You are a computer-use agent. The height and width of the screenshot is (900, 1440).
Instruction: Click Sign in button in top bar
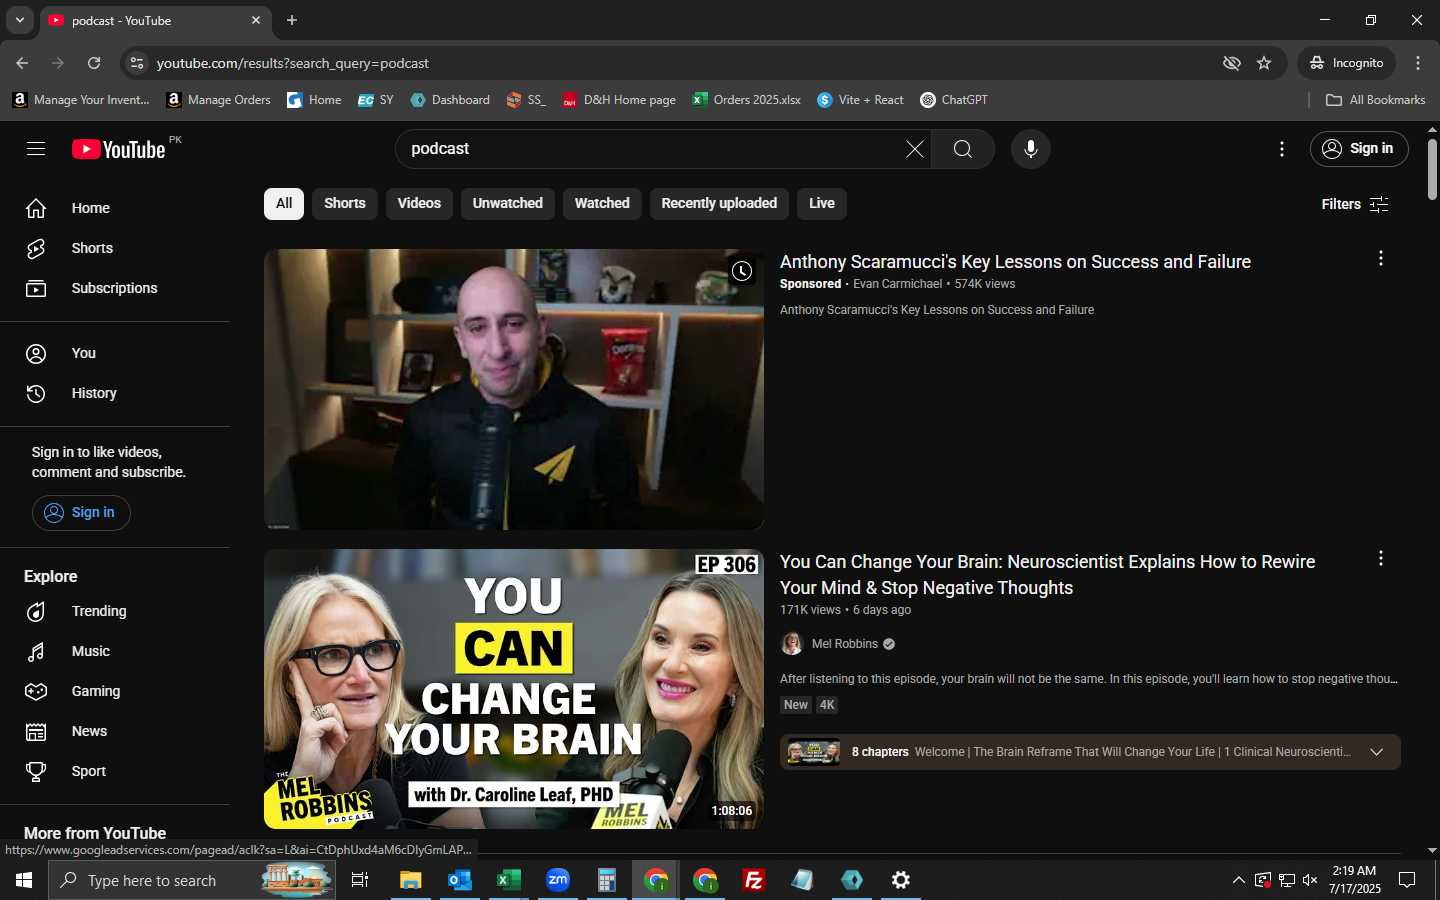coord(1359,149)
